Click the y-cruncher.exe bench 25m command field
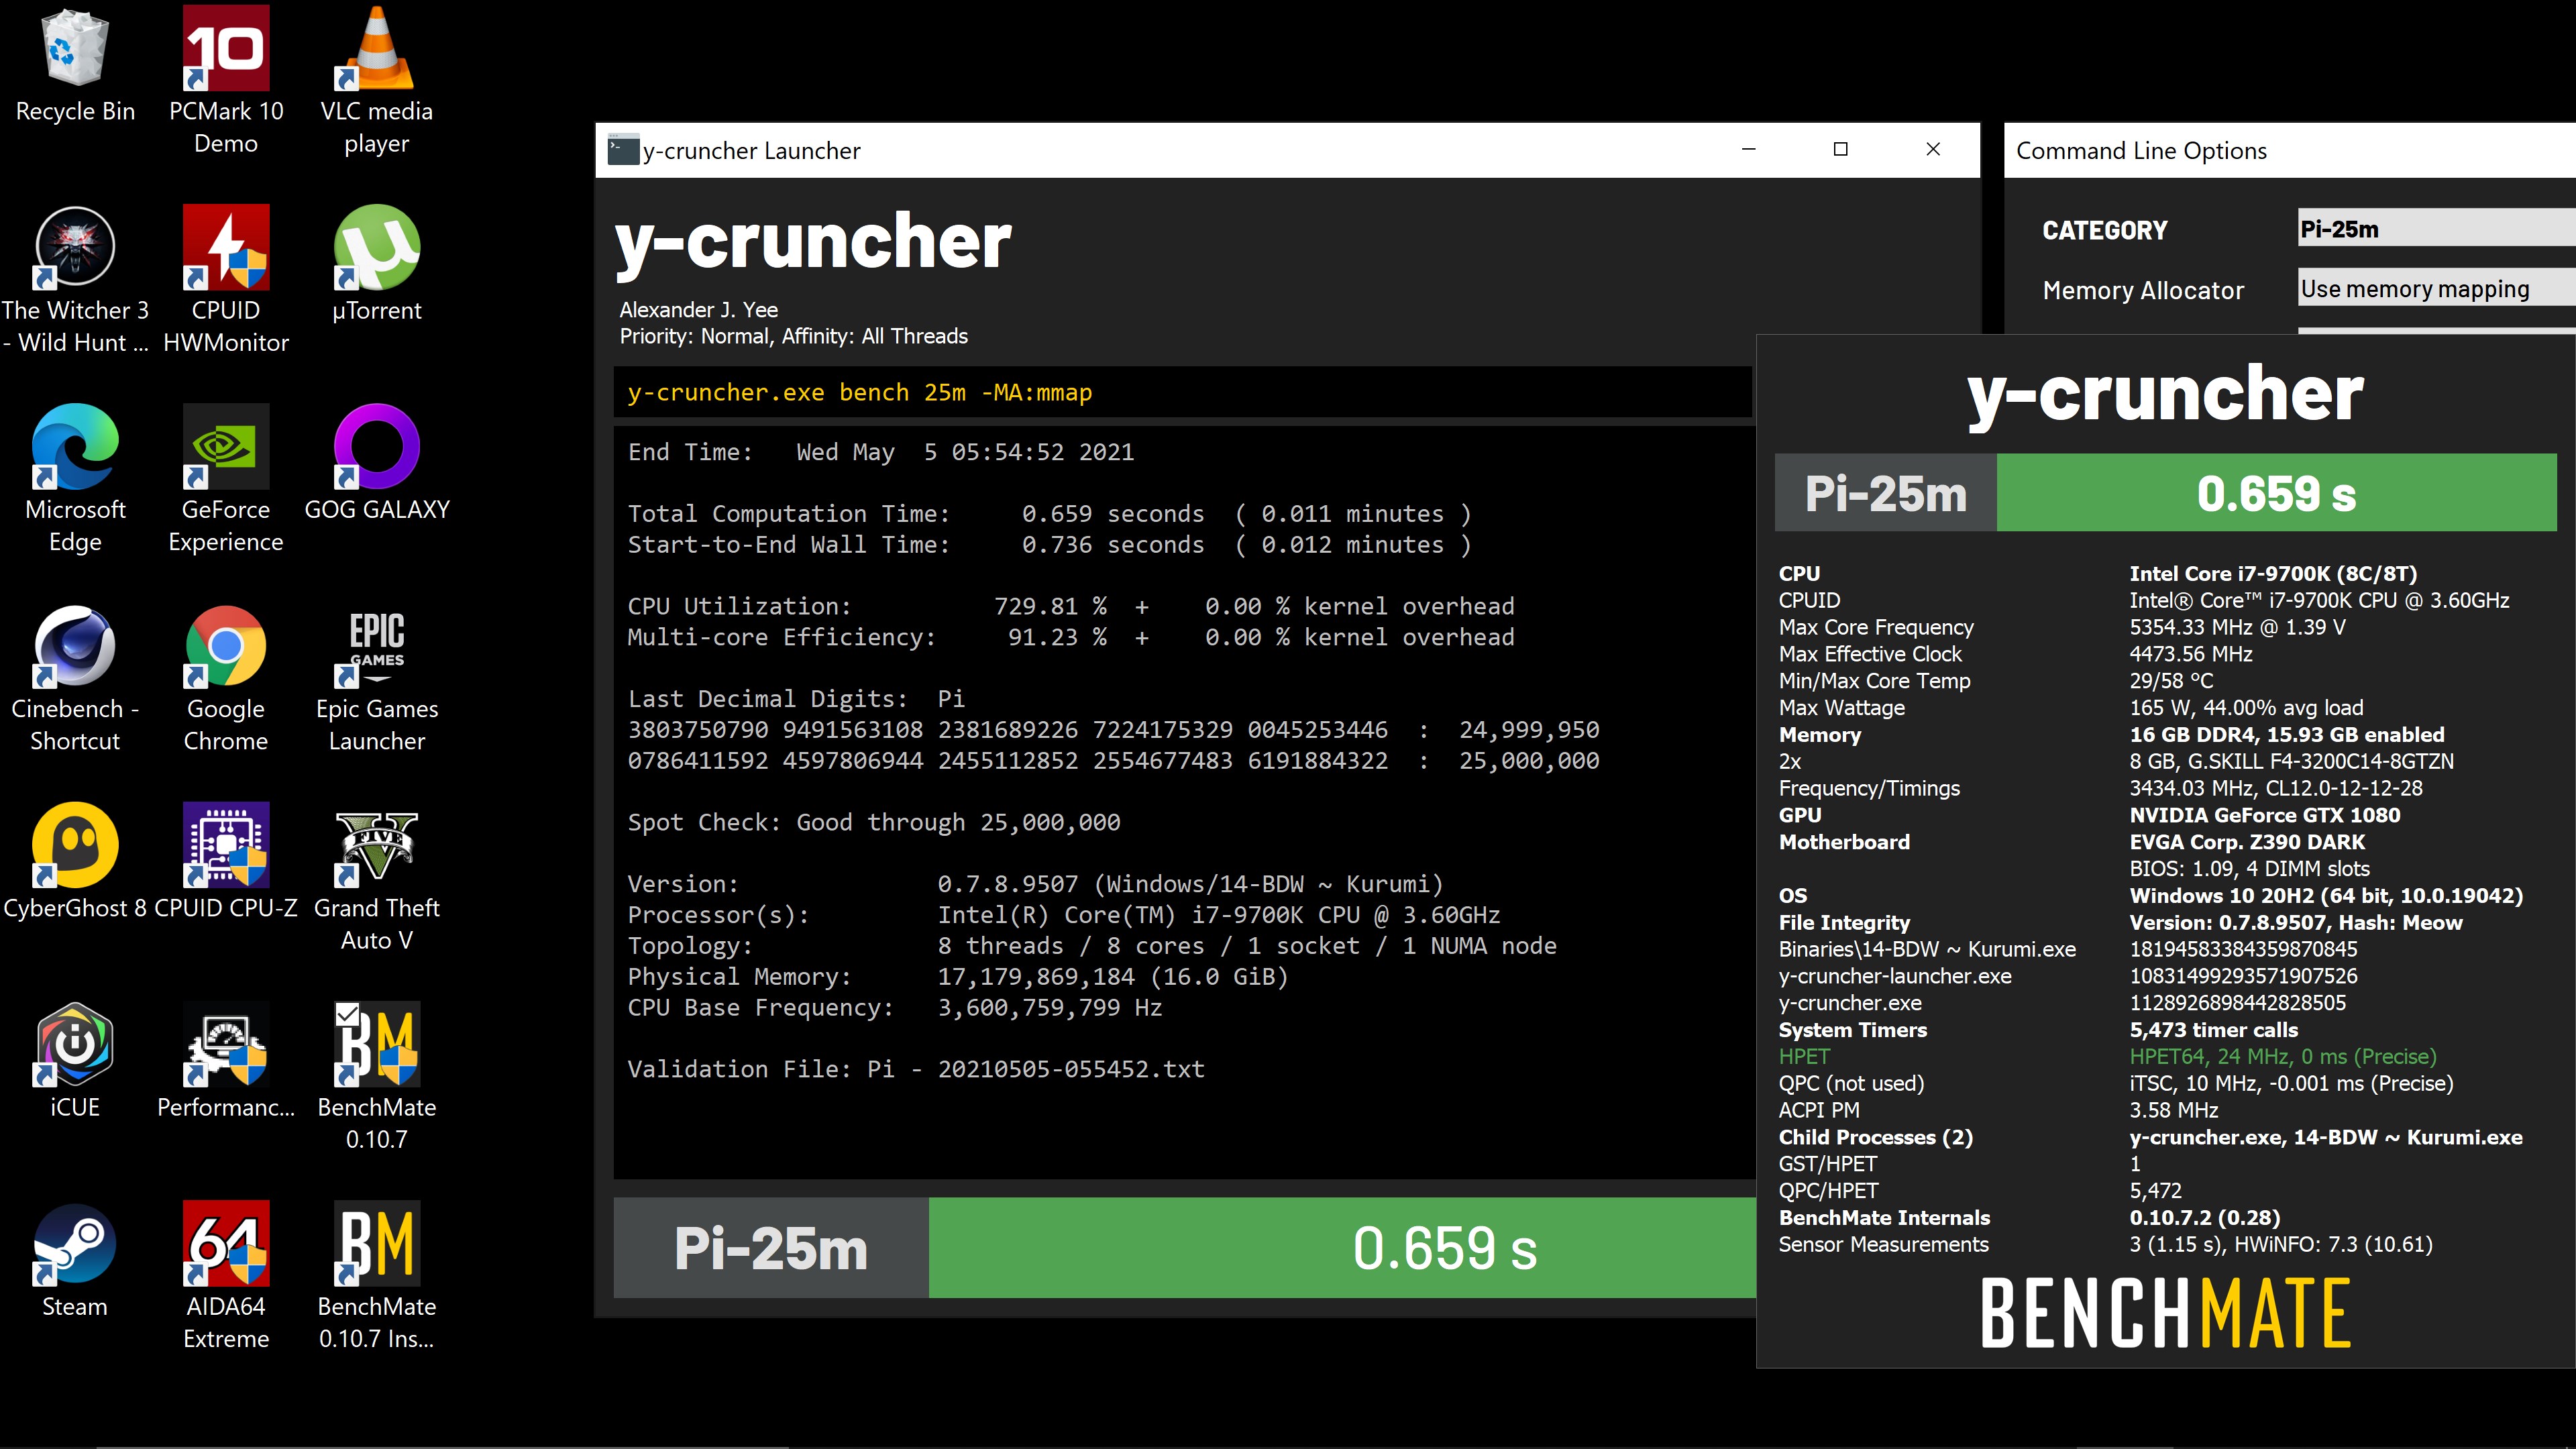 coord(1182,392)
